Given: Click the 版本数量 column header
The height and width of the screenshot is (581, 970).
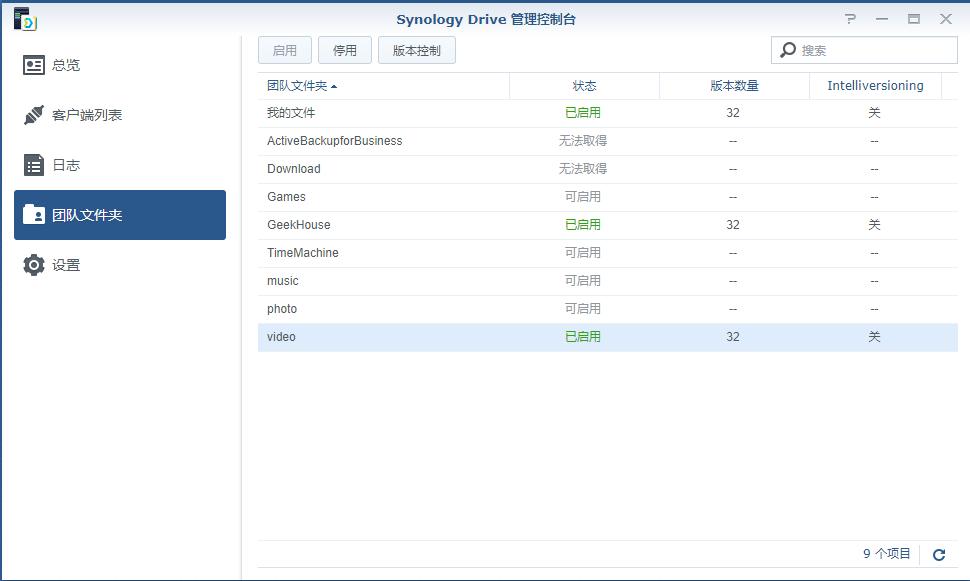Looking at the screenshot, I should click(x=734, y=86).
